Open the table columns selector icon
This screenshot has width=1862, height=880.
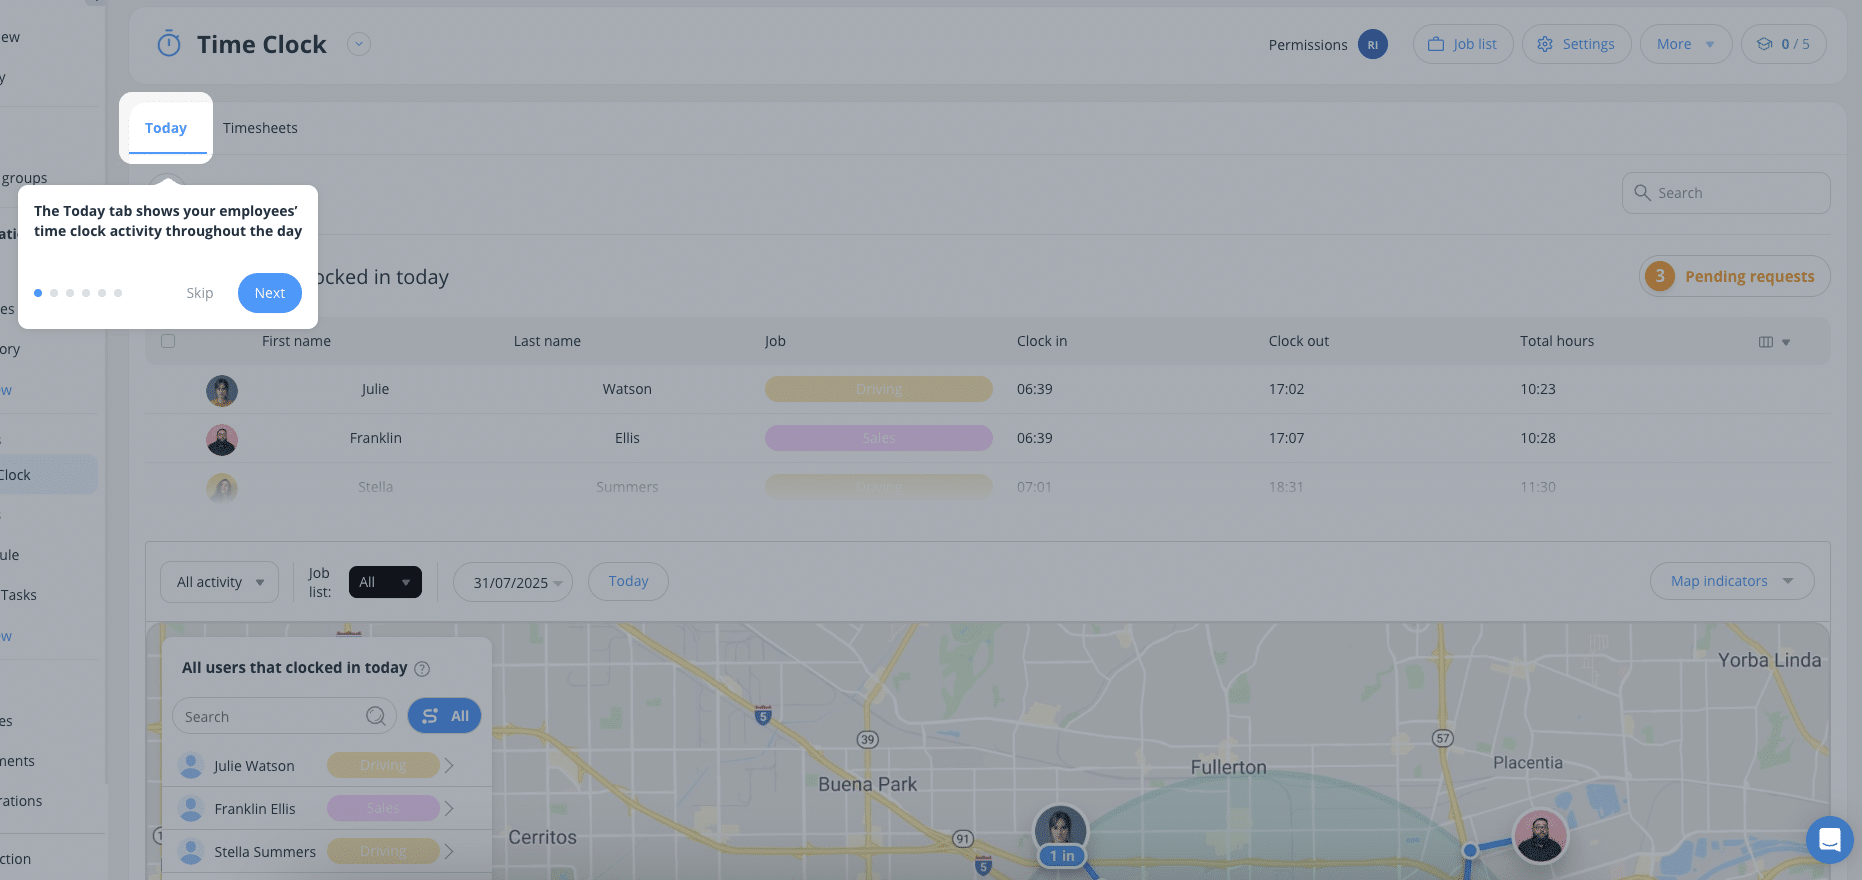click(1774, 342)
